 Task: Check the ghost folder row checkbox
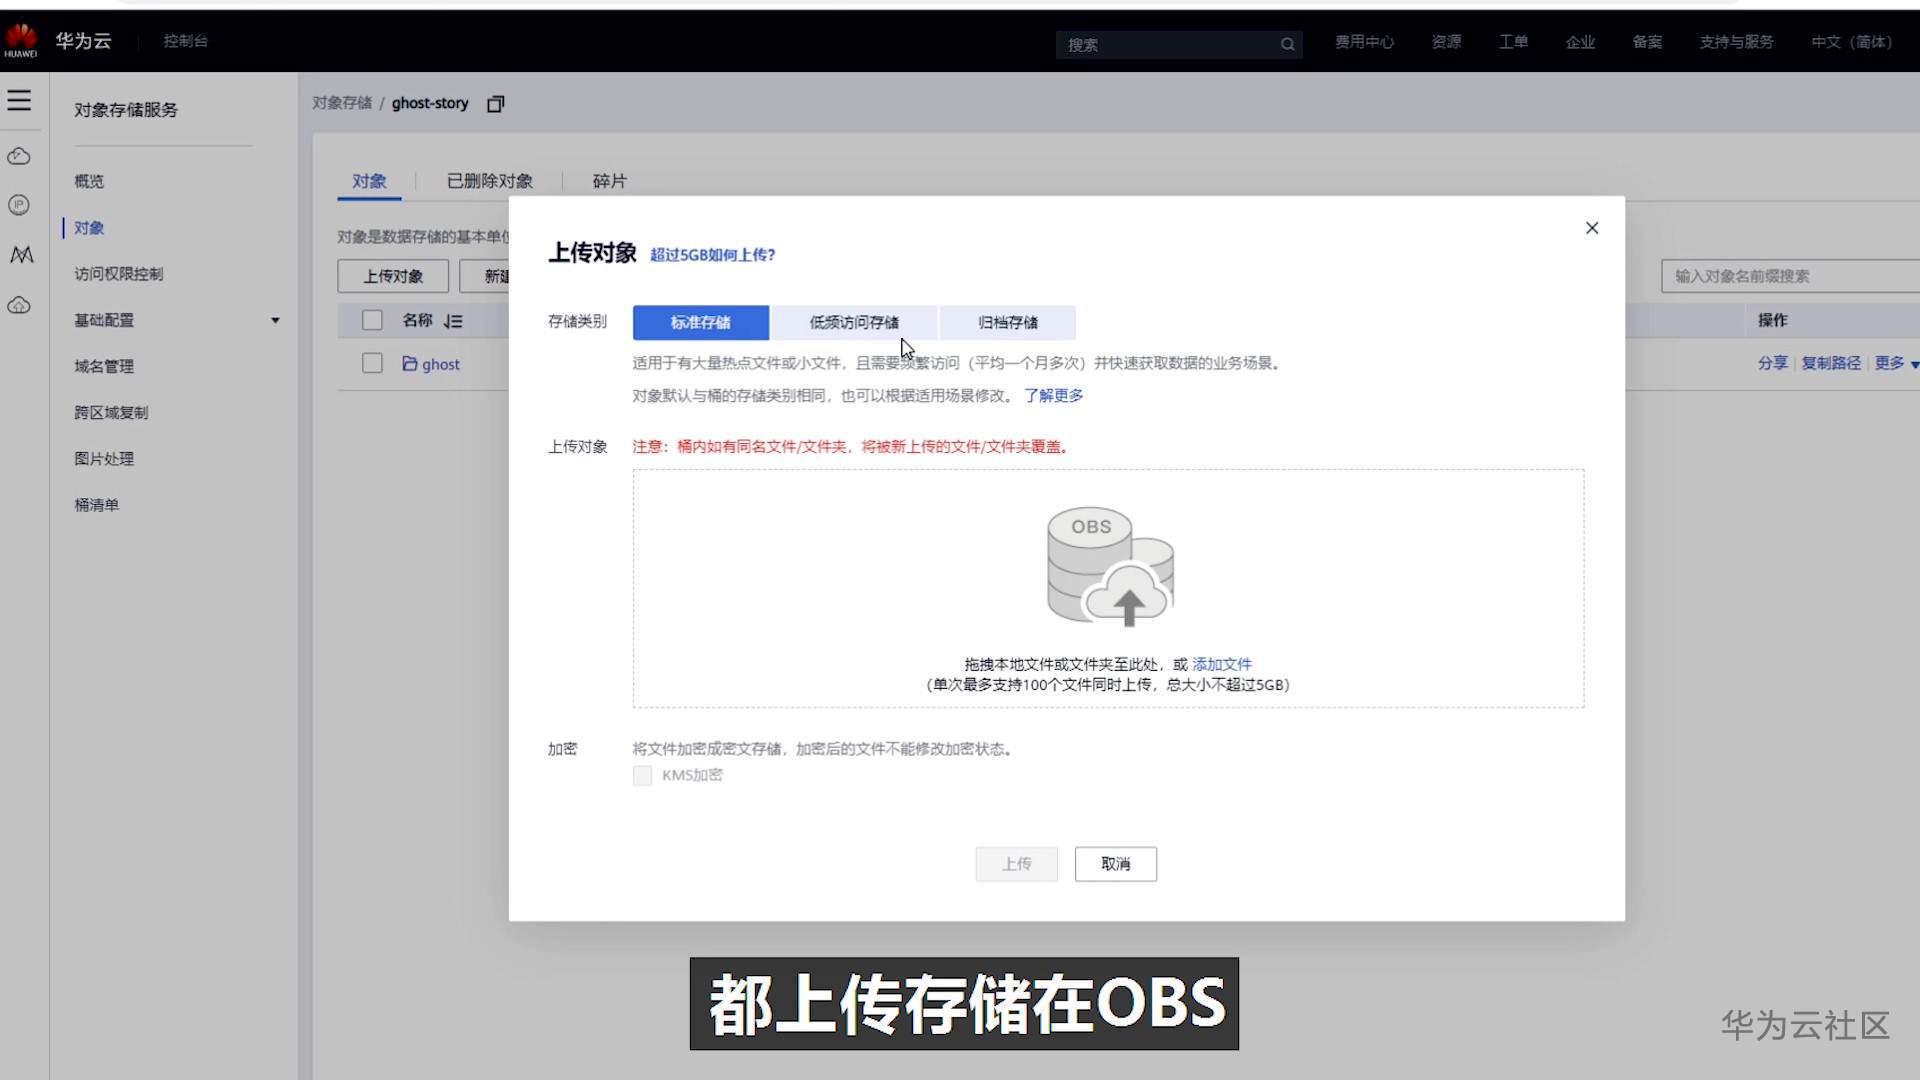pyautogui.click(x=372, y=363)
